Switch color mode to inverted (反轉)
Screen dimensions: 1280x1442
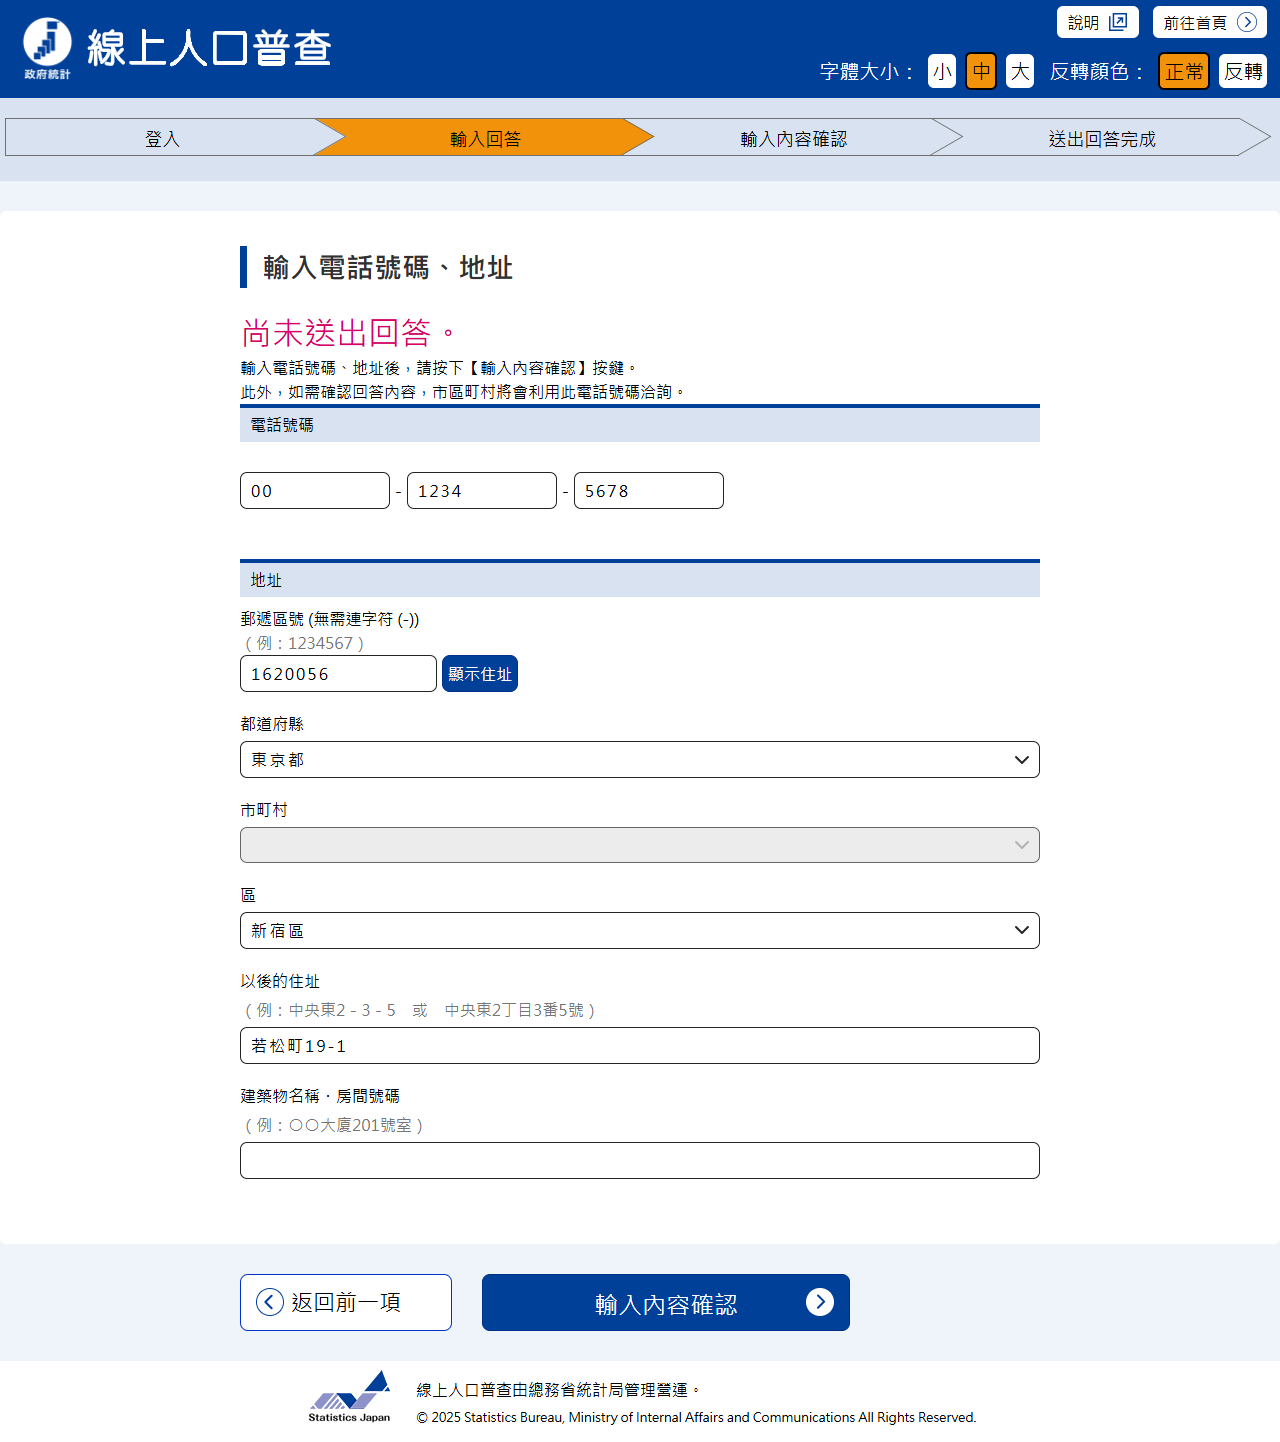pyautogui.click(x=1243, y=71)
